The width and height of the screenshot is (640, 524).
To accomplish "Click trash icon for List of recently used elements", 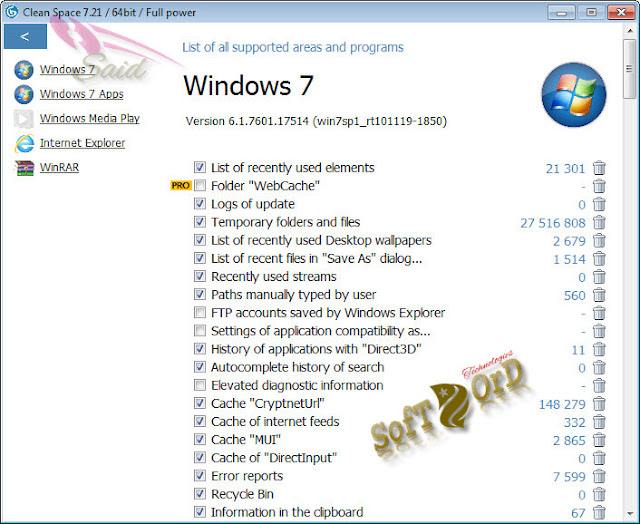I will point(599,168).
